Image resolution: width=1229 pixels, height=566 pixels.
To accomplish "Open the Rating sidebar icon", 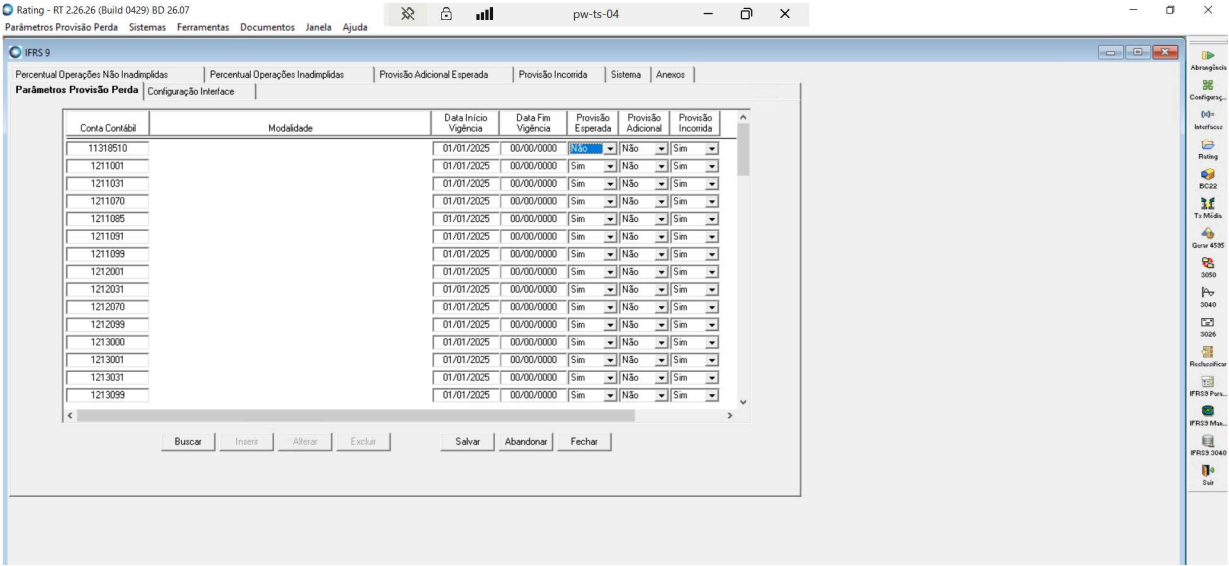I will [x=1208, y=150].
